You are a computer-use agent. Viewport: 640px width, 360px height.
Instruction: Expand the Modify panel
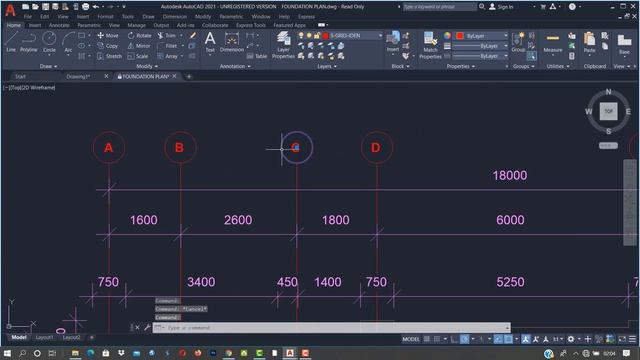click(147, 66)
